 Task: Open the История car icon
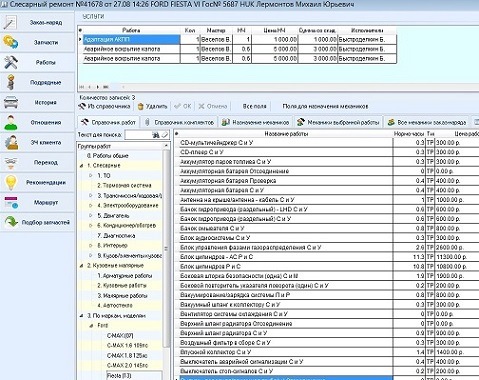(x=11, y=102)
